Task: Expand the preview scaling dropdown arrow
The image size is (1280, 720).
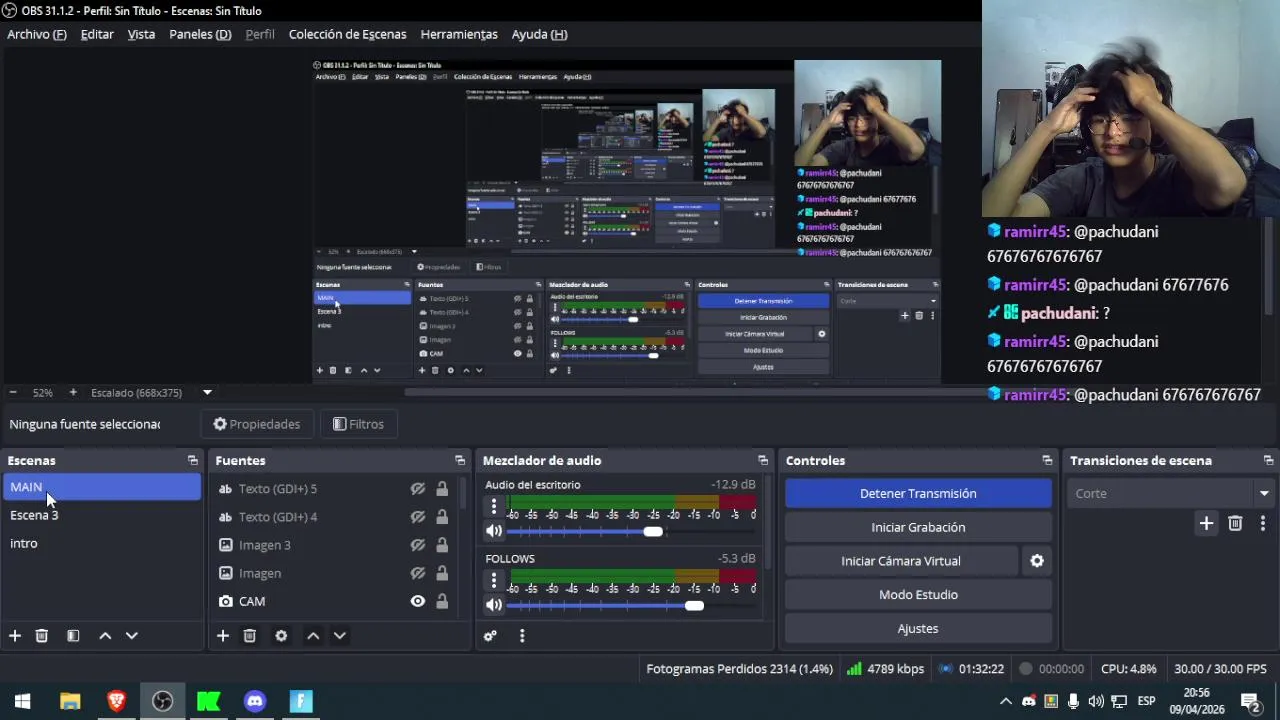Action: click(x=207, y=393)
